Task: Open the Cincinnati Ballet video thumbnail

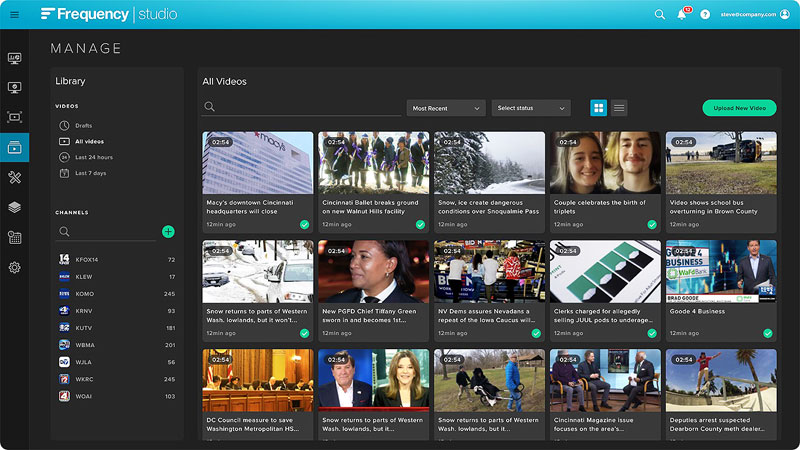Action: [373, 162]
